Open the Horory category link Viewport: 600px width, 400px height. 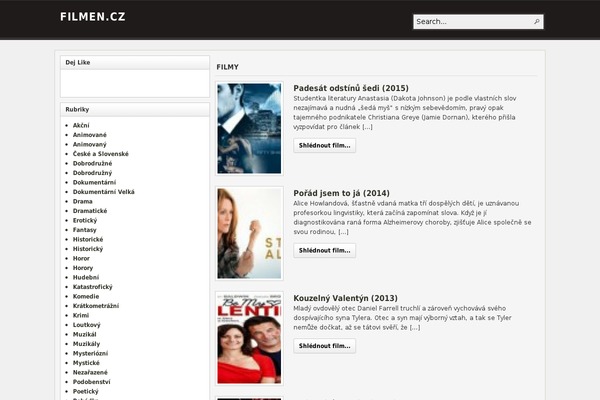point(83,268)
